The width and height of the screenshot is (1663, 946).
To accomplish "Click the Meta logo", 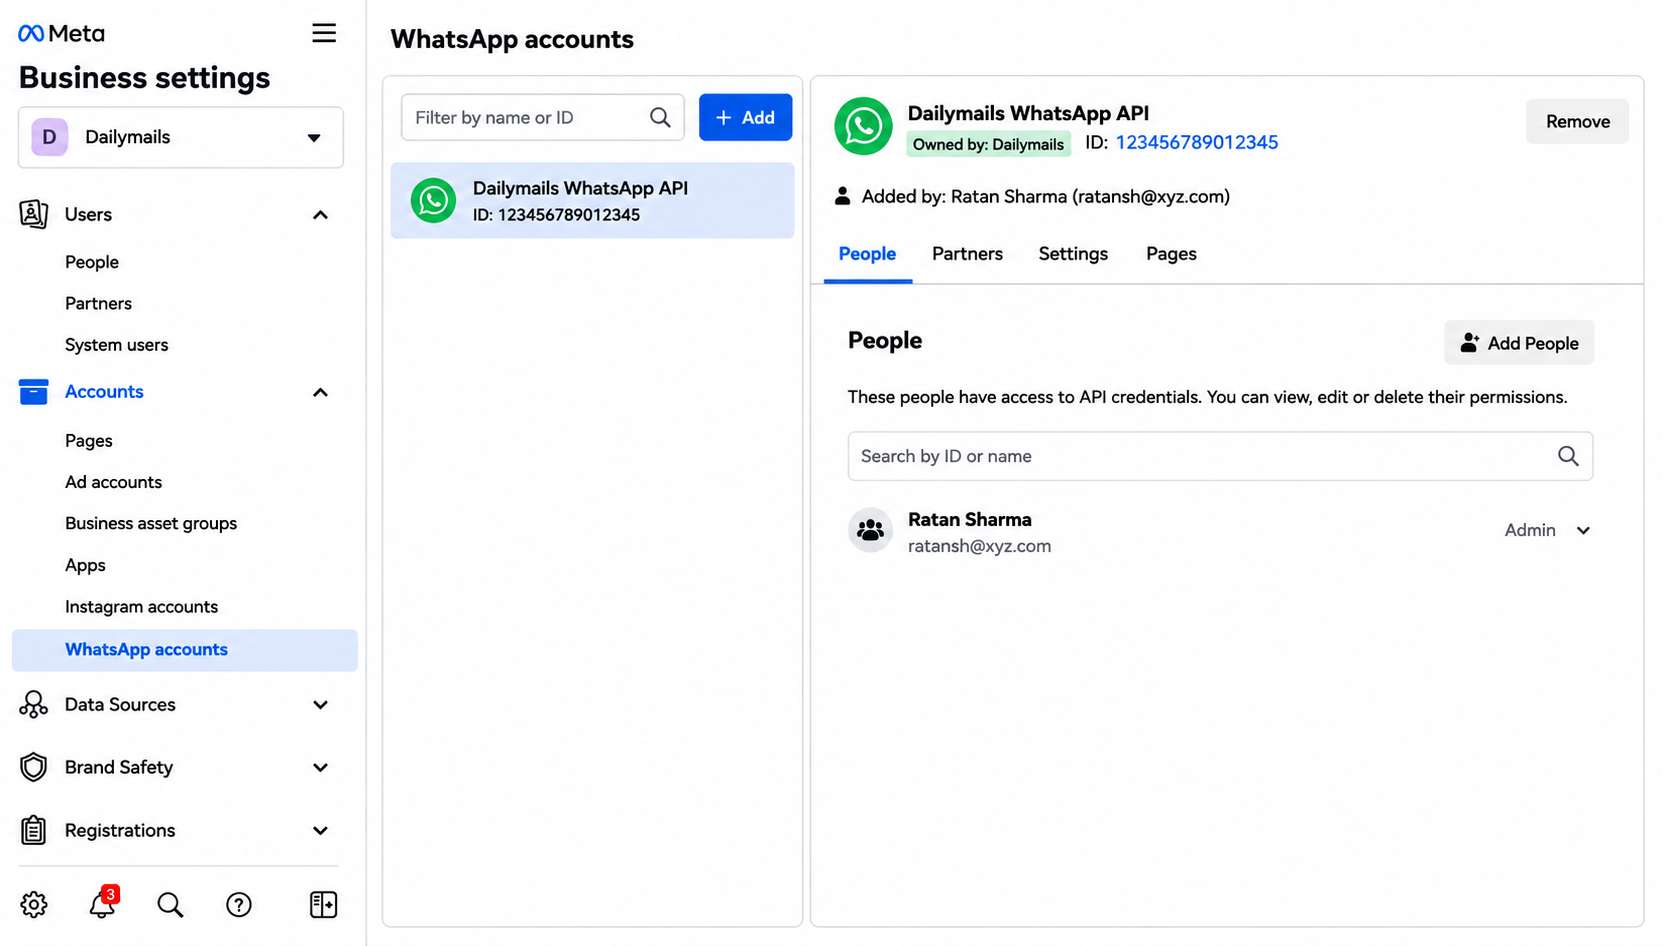I will 61,33.
